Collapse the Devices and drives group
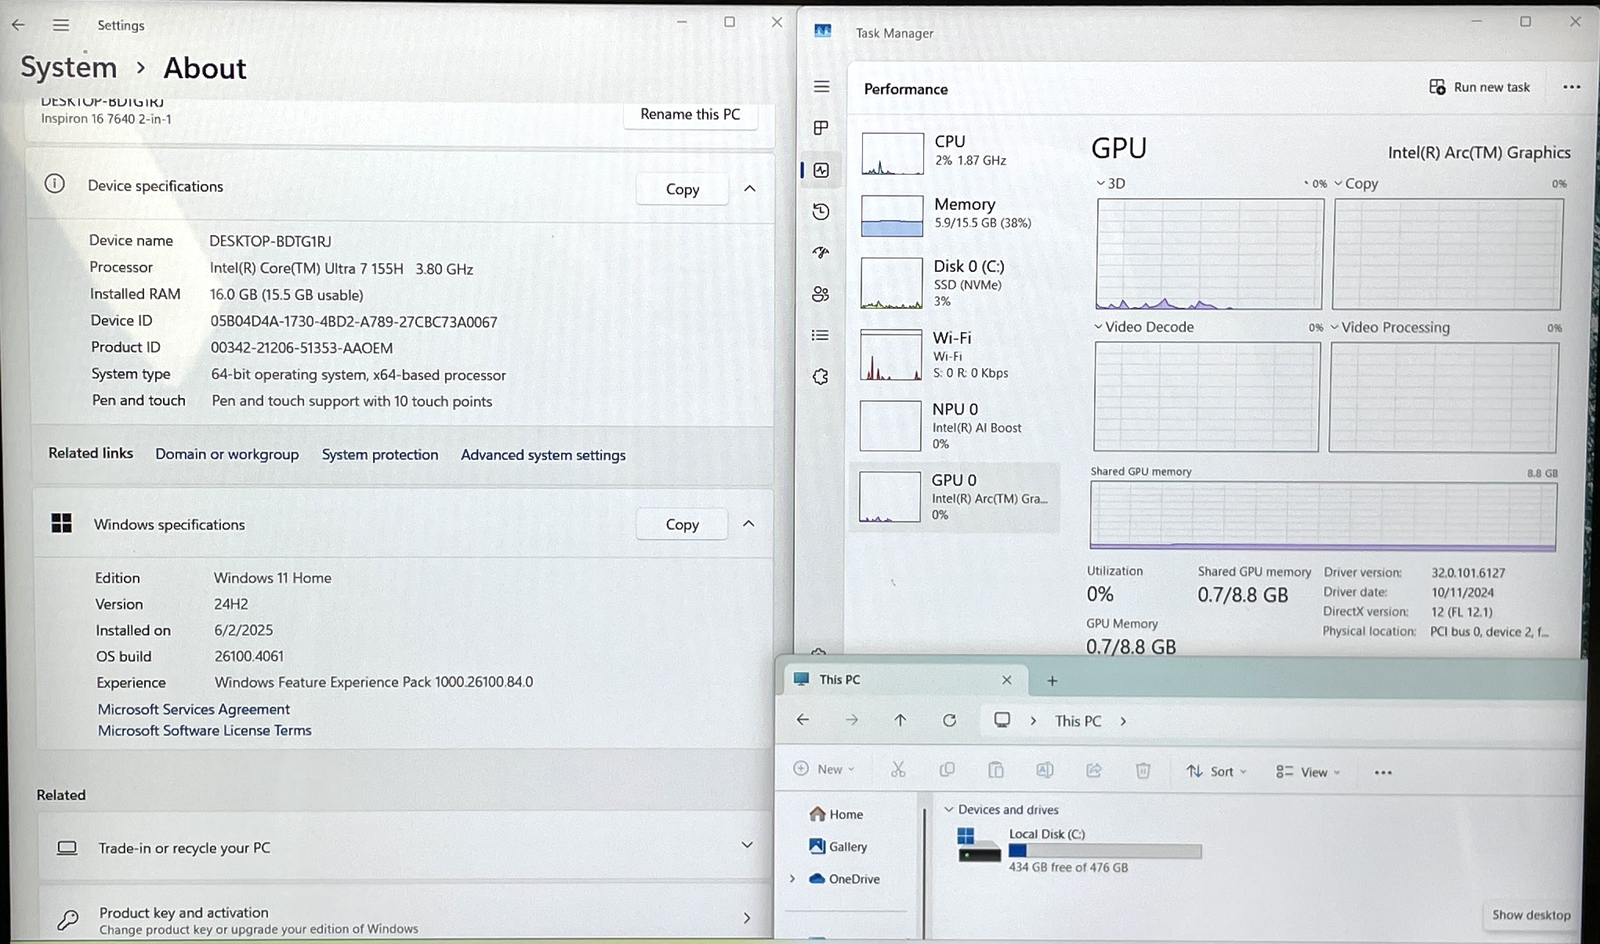This screenshot has width=1600, height=944. (x=949, y=809)
